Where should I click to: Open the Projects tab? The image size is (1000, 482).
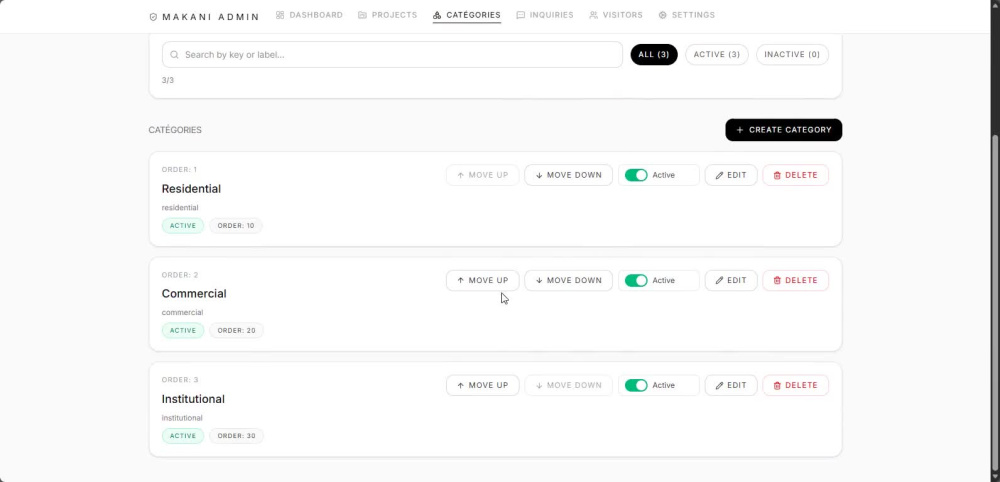[388, 15]
